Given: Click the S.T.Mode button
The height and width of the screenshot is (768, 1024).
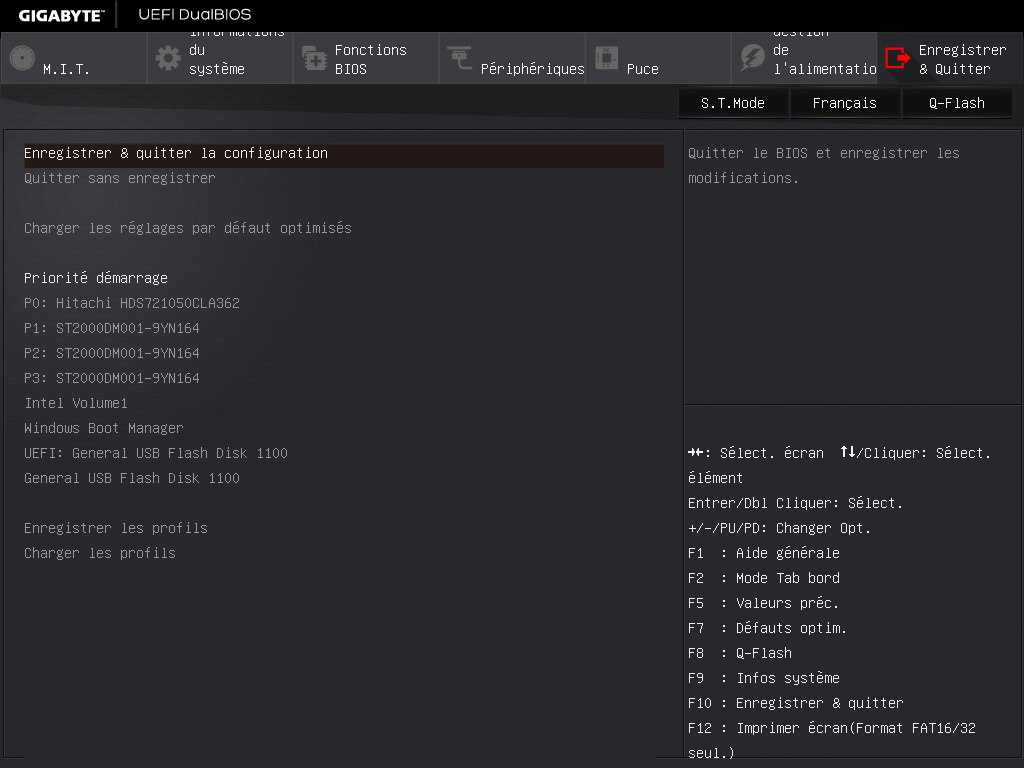Looking at the screenshot, I should (733, 103).
